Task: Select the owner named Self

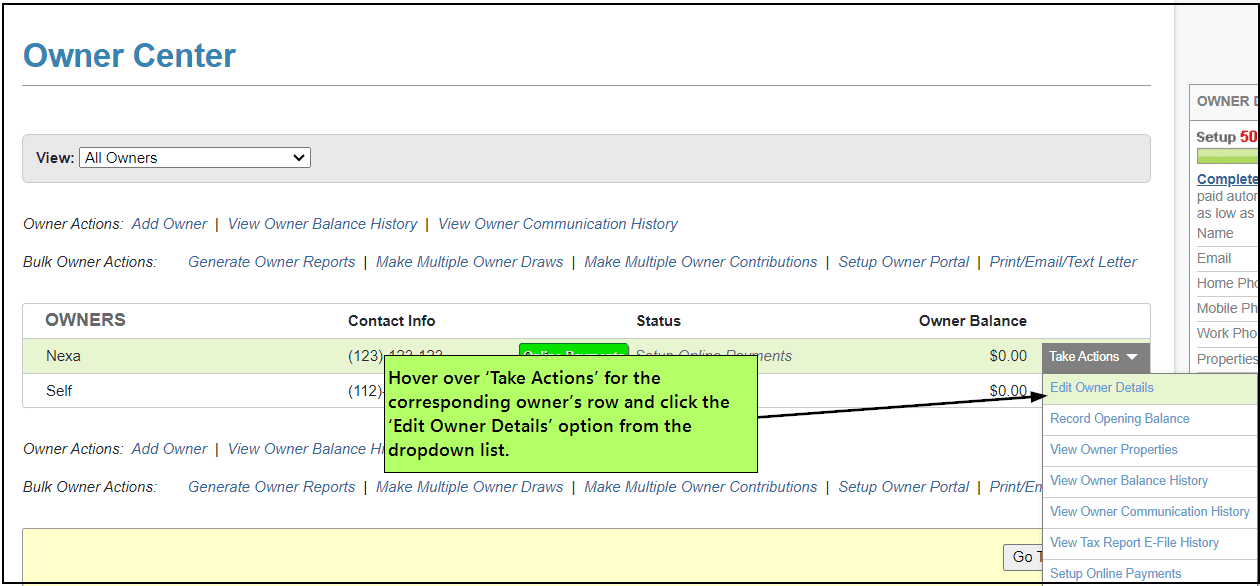Action: (x=59, y=391)
